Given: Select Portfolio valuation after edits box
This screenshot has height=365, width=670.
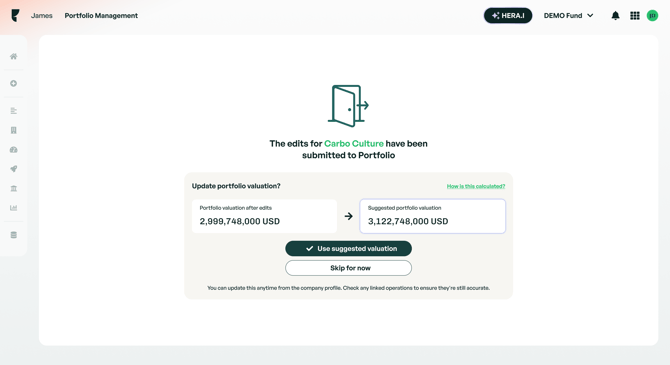Looking at the screenshot, I should [264, 216].
